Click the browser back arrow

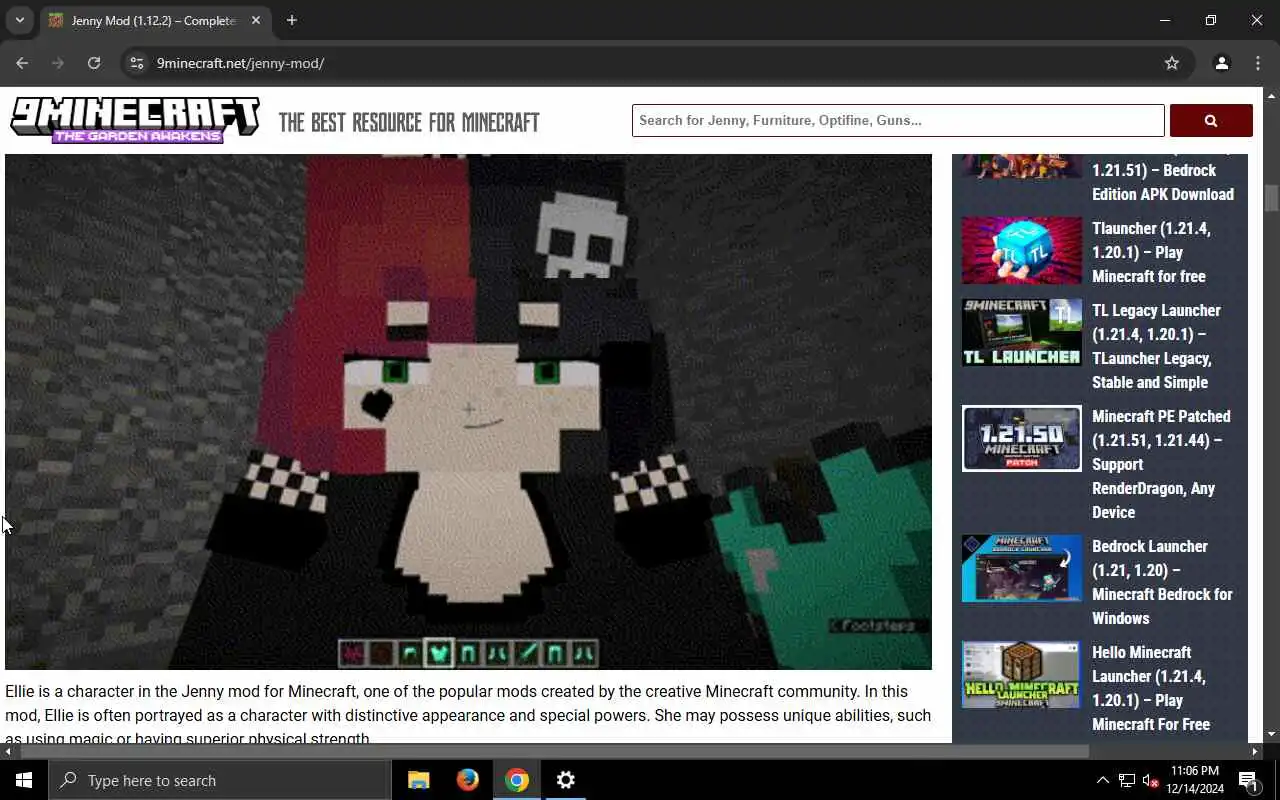click(x=22, y=63)
